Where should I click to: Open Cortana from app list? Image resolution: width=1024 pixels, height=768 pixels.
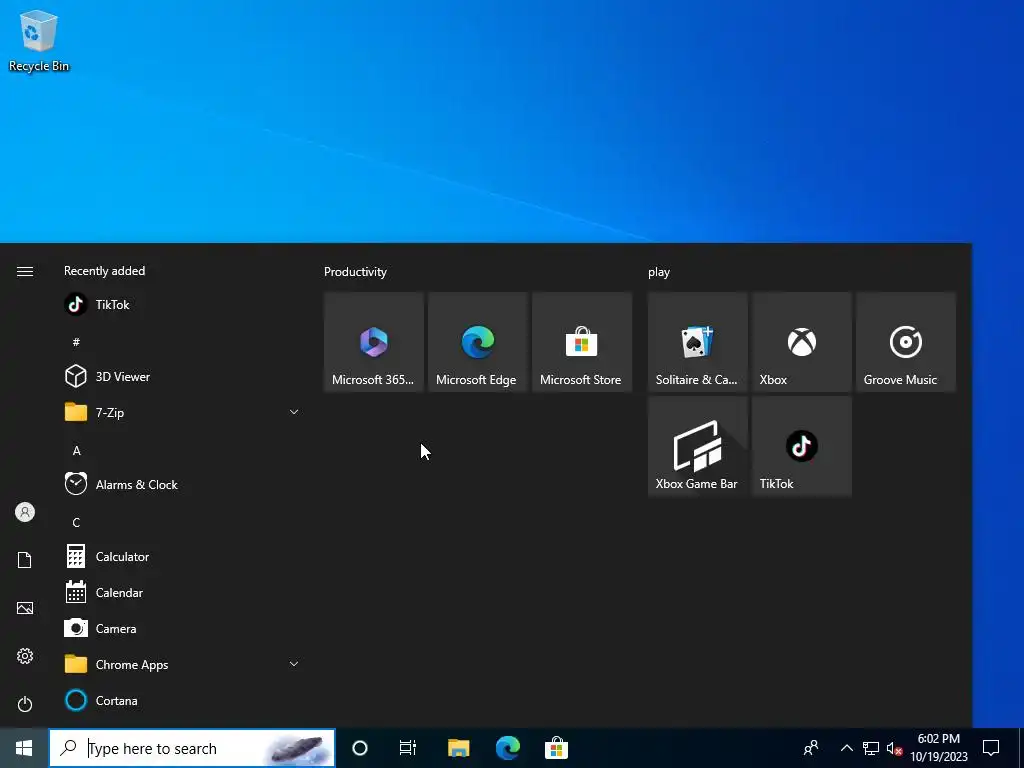(182, 700)
